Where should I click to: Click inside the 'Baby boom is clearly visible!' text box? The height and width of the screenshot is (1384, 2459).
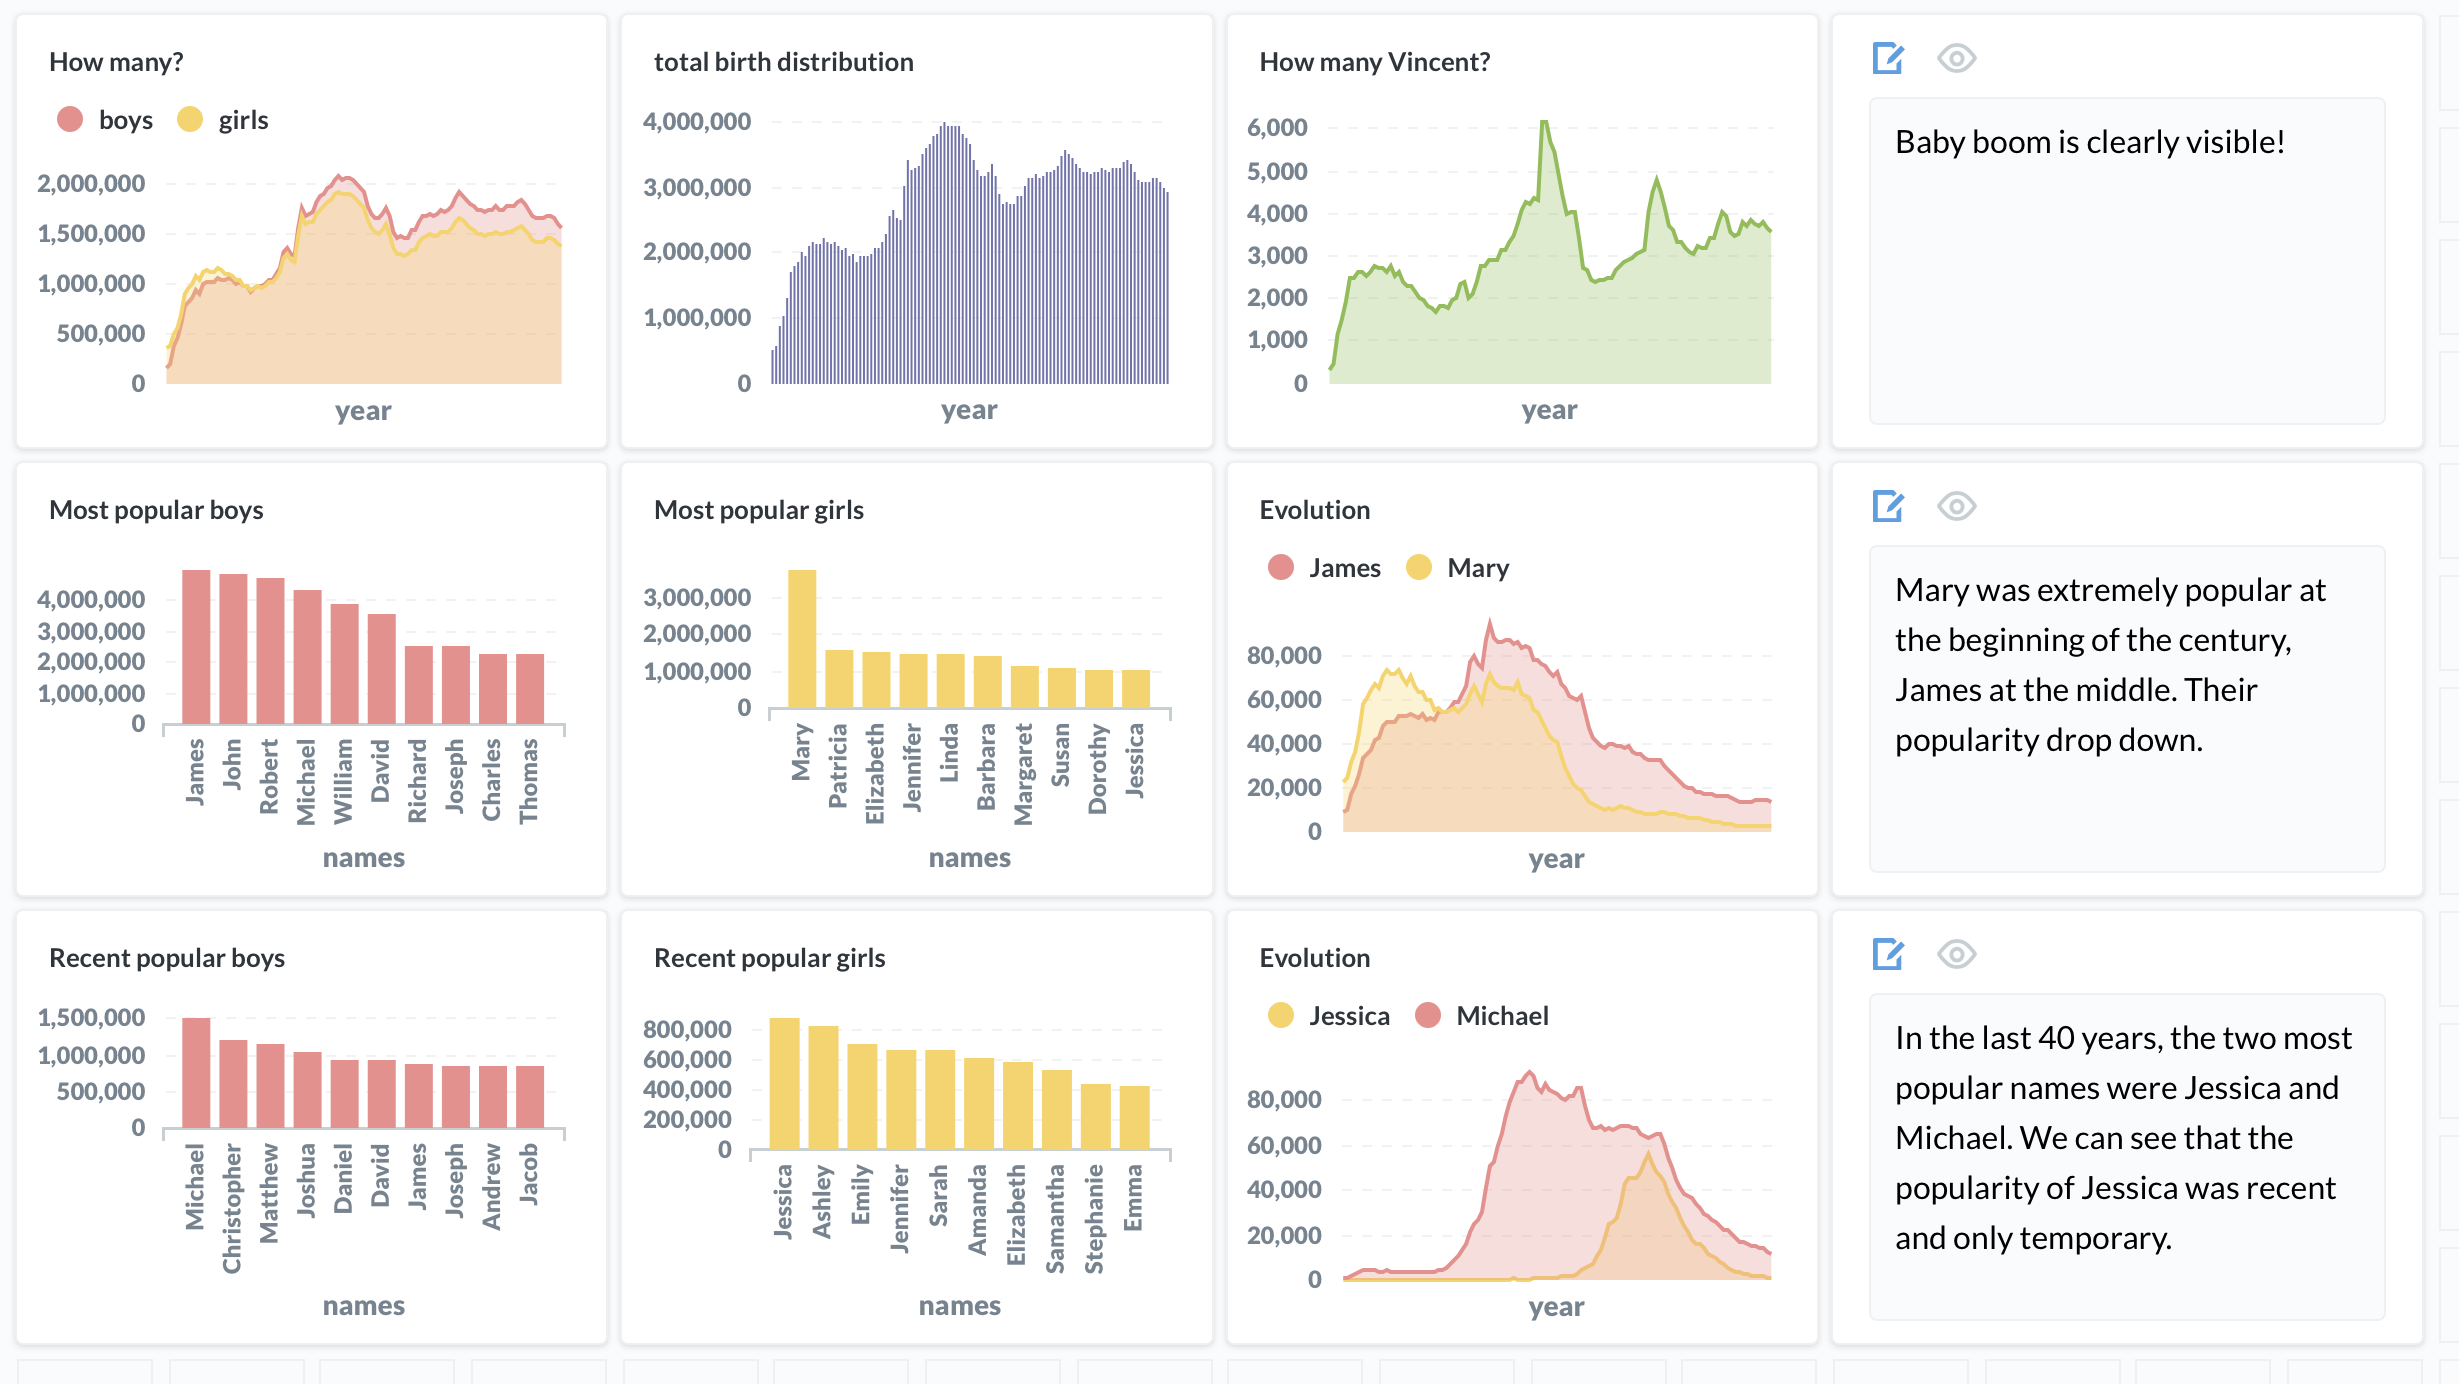coord(2126,260)
